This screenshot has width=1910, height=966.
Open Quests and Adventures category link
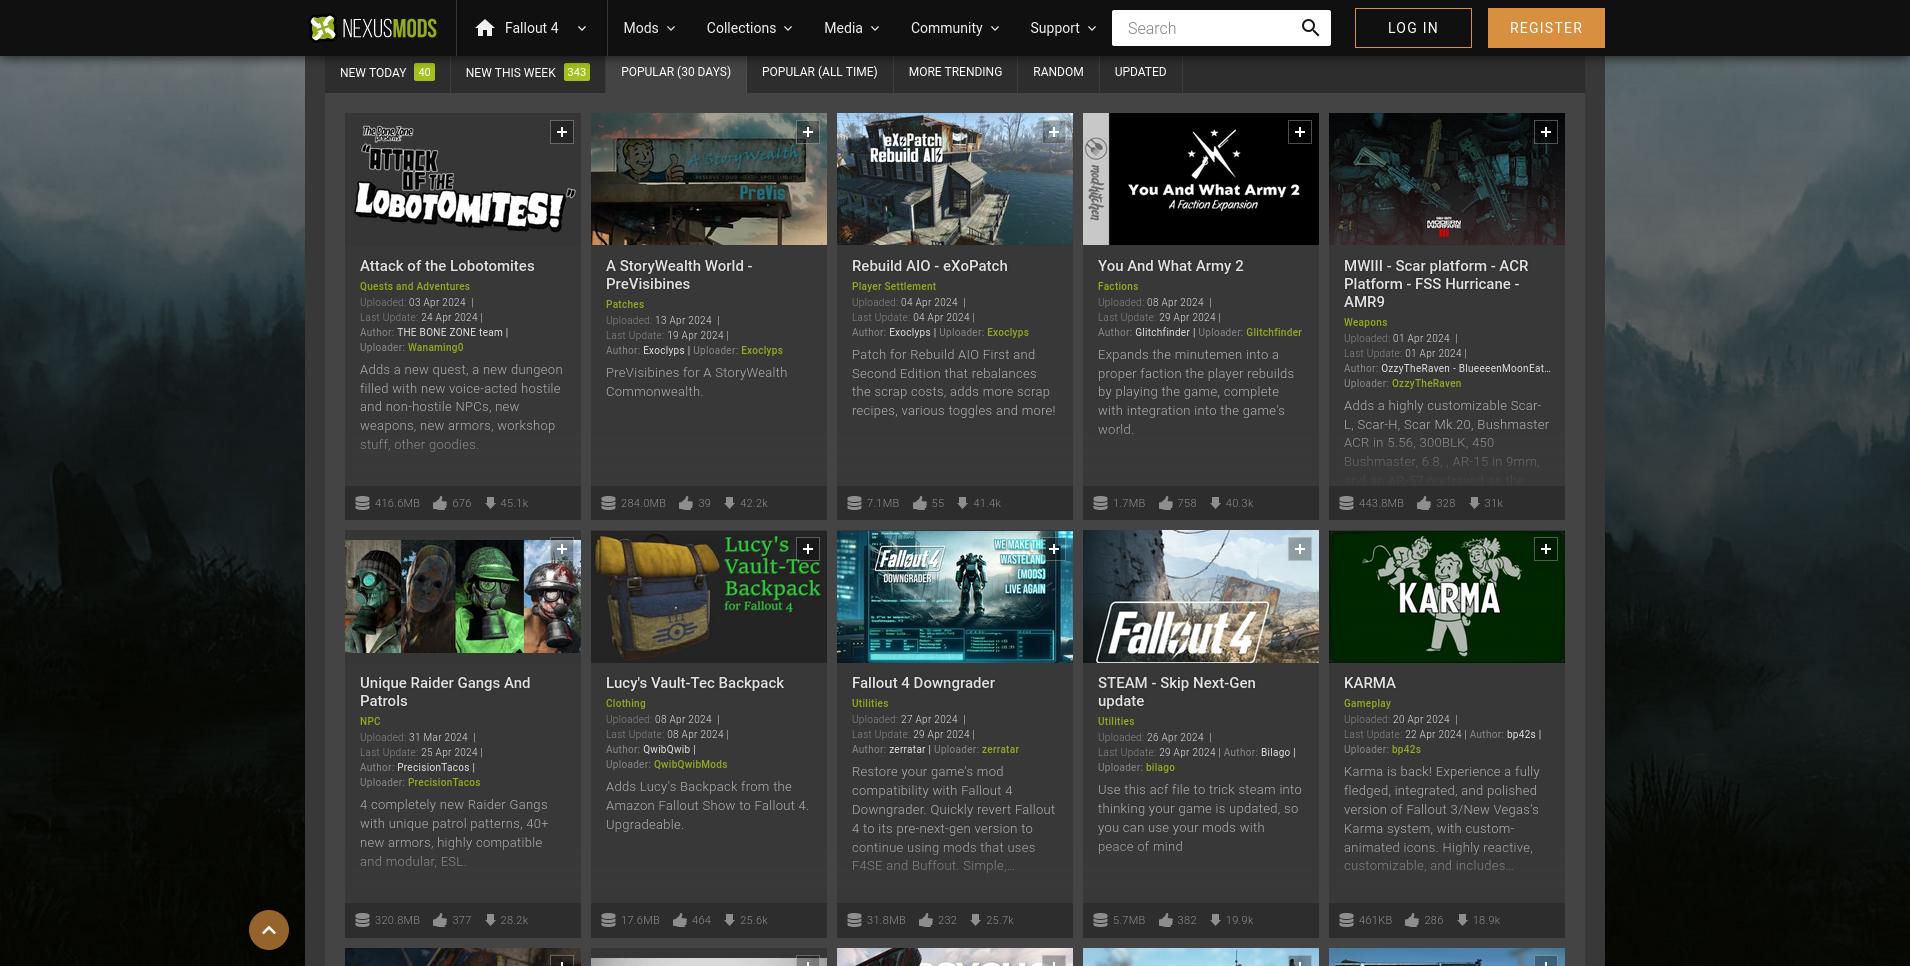click(415, 287)
